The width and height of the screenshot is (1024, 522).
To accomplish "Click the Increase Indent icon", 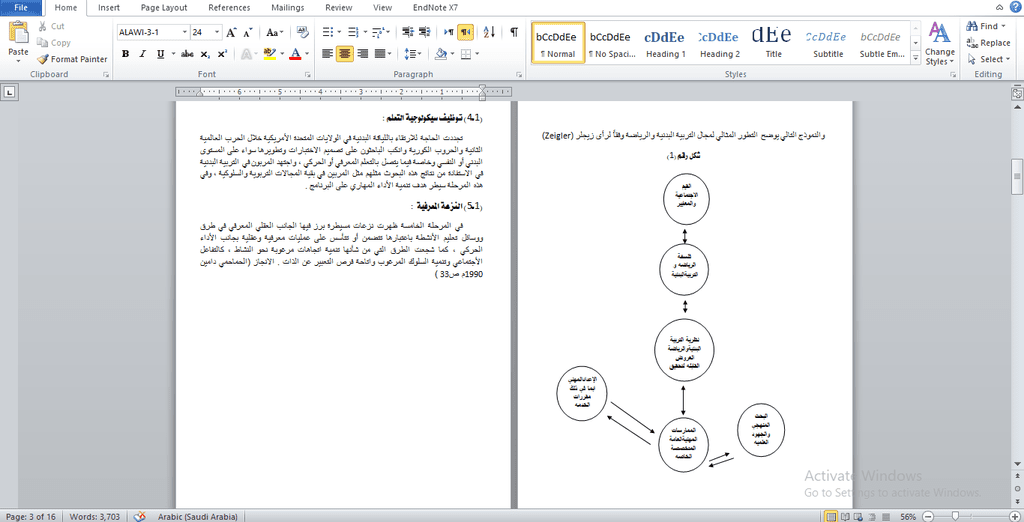I will coord(424,31).
